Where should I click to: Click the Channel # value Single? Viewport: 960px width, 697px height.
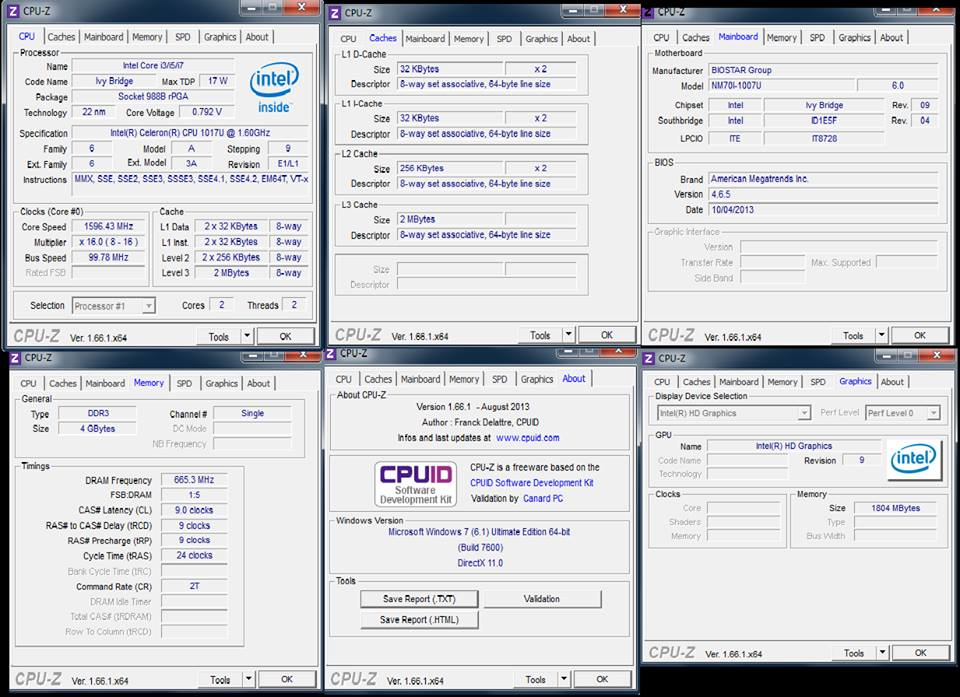tap(252, 413)
